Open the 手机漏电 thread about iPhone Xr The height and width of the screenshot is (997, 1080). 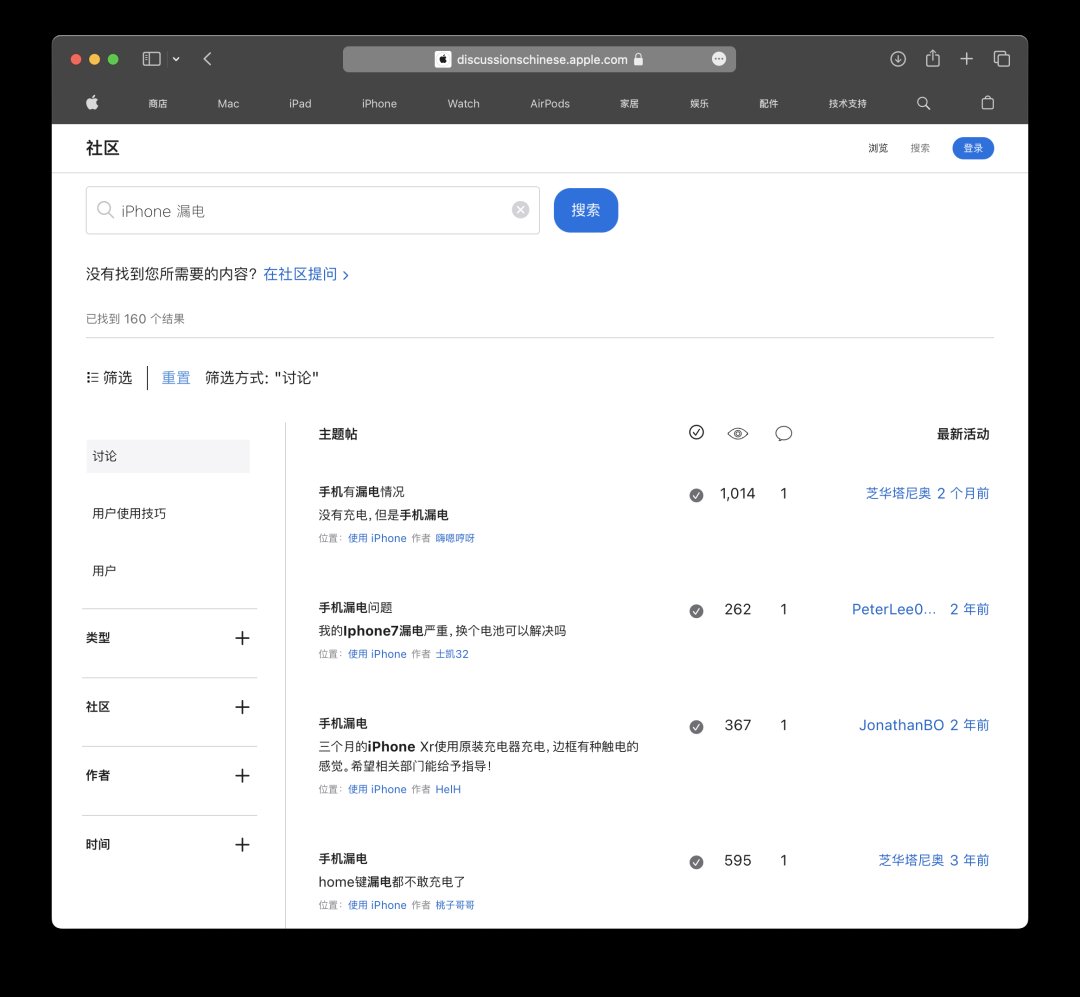tap(342, 723)
